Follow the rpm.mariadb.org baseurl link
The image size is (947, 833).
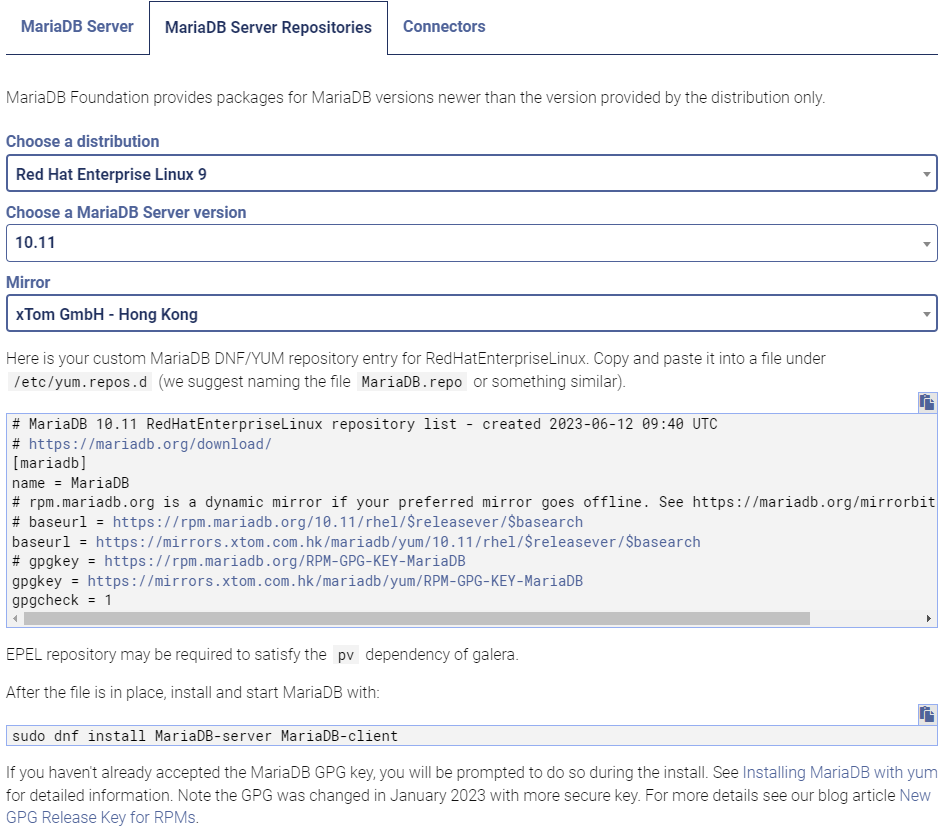[348, 522]
